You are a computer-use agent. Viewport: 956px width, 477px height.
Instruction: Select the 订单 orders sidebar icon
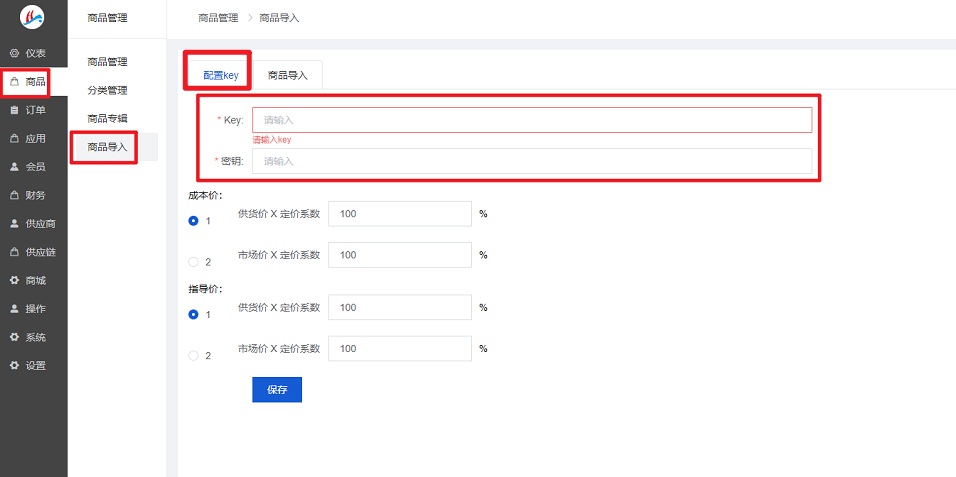pos(15,110)
